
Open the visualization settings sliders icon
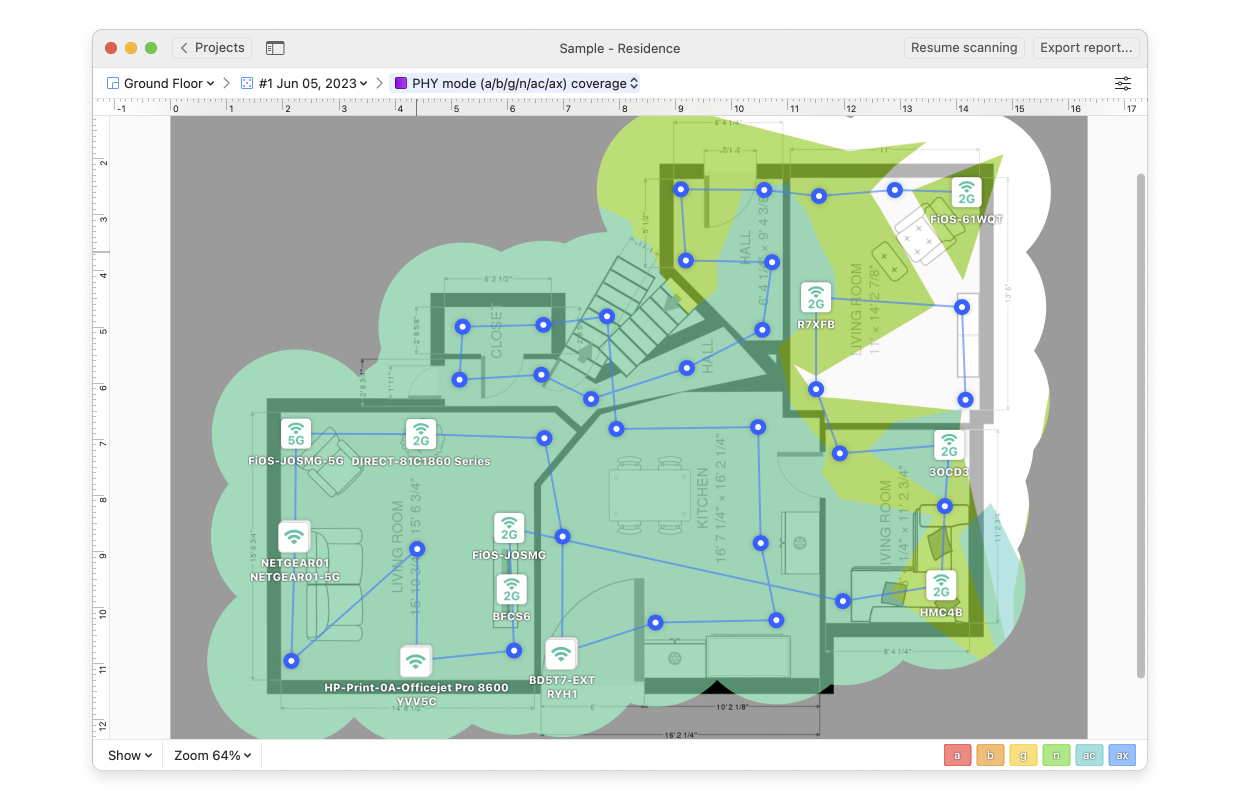tap(1124, 84)
